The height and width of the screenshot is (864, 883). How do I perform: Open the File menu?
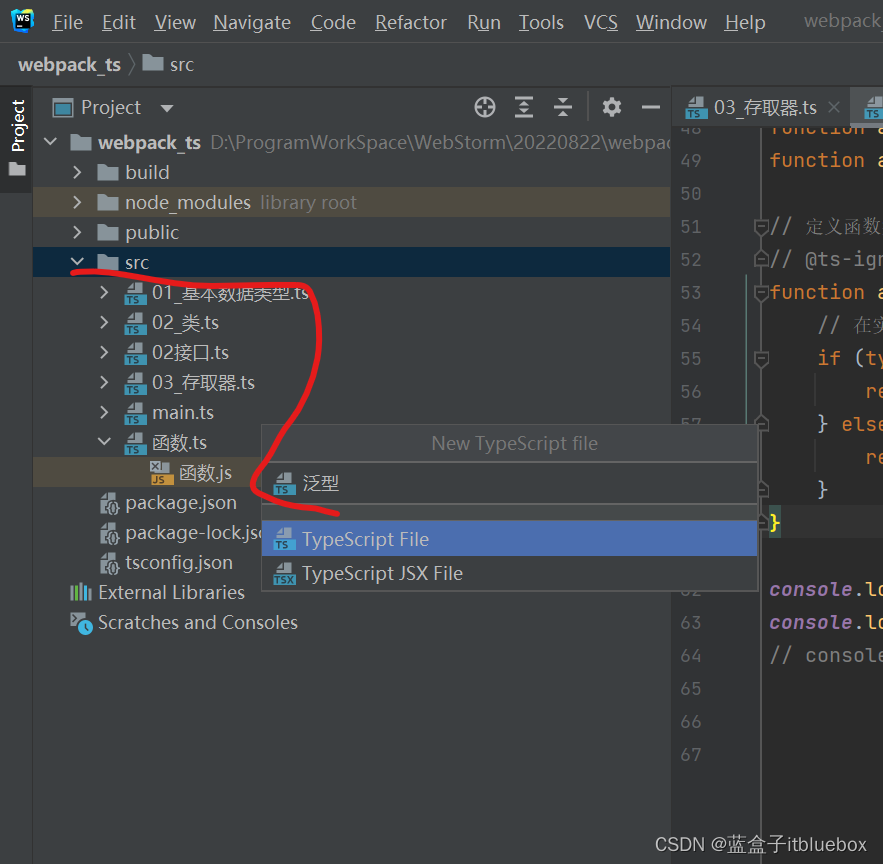click(68, 23)
